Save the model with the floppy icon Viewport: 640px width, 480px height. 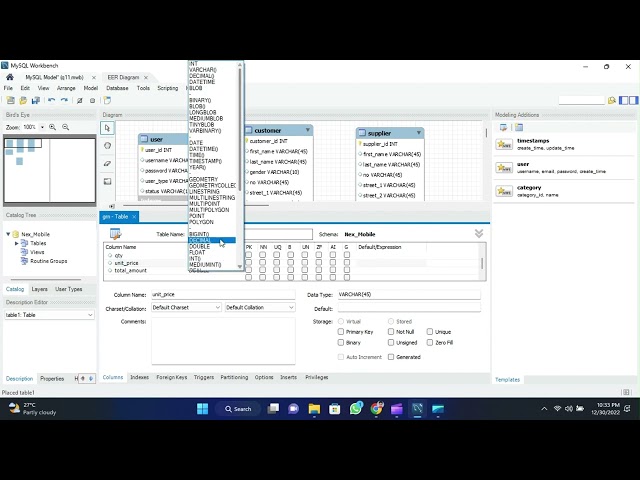36,100
